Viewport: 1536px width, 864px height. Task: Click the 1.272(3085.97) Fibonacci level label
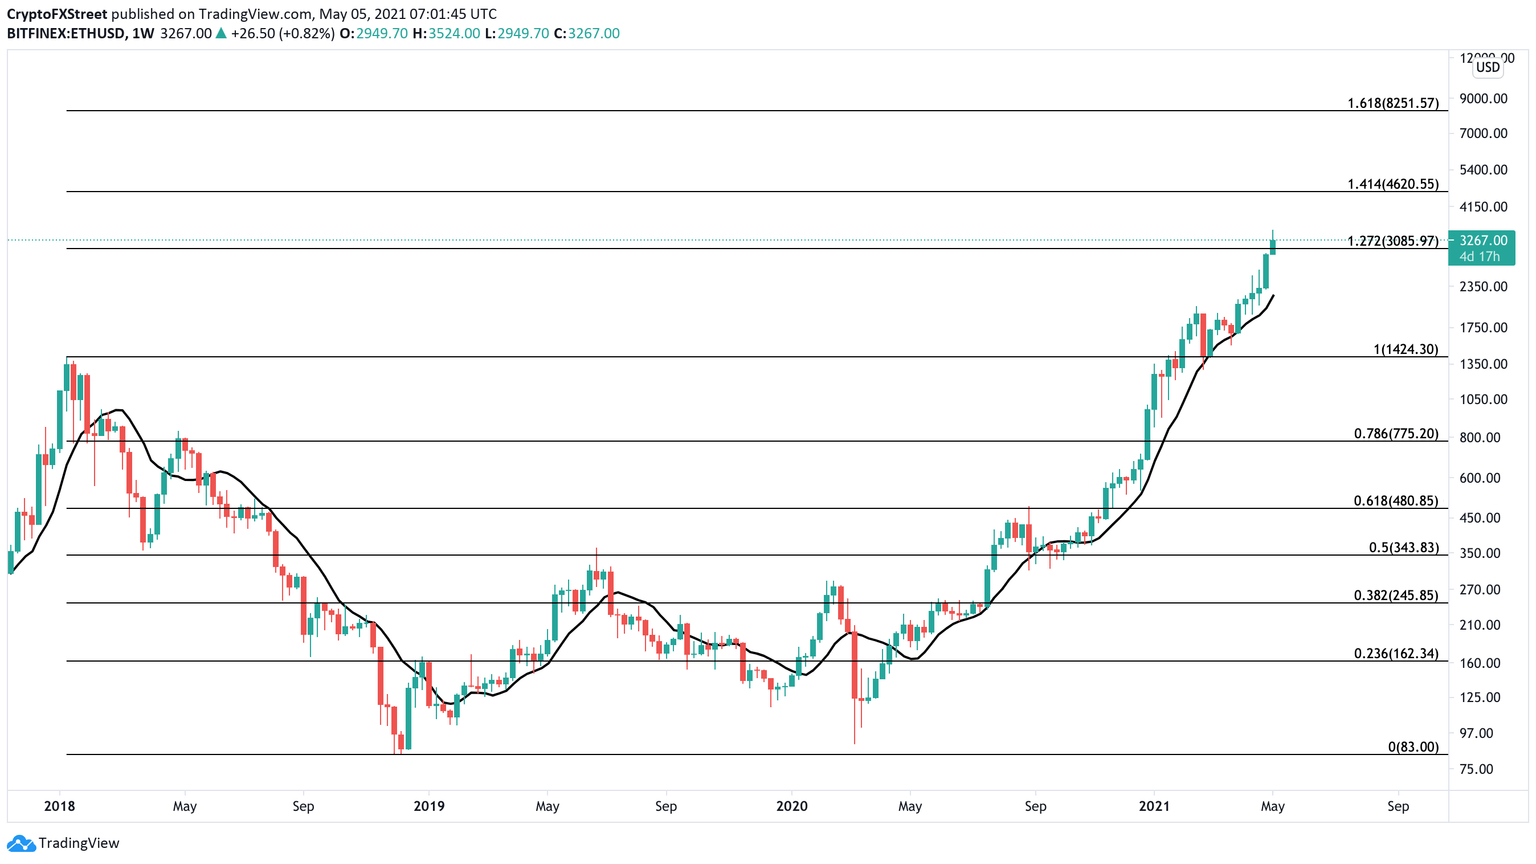point(1392,243)
